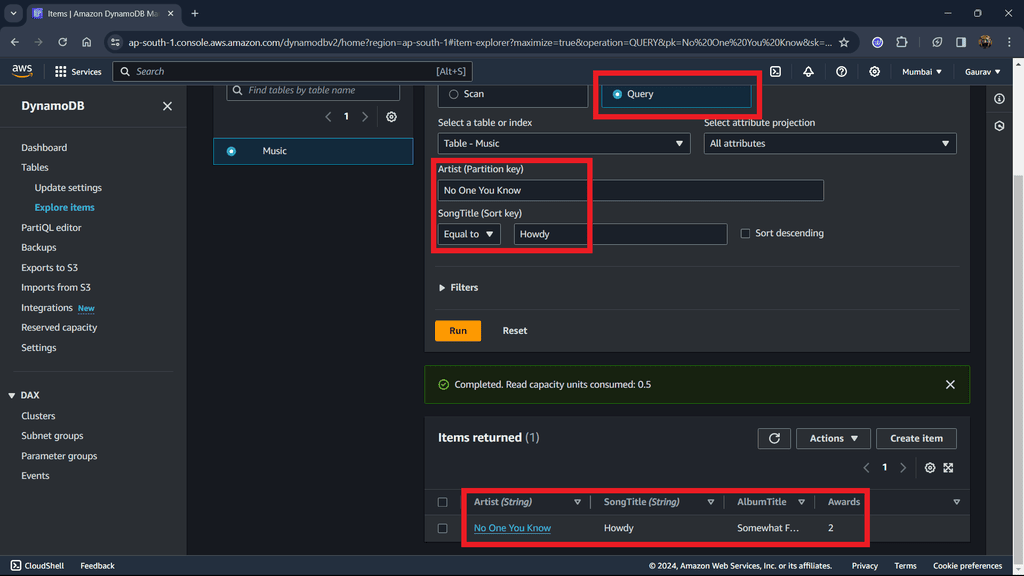Go to next page of tables list
This screenshot has width=1024, height=576.
point(365,117)
